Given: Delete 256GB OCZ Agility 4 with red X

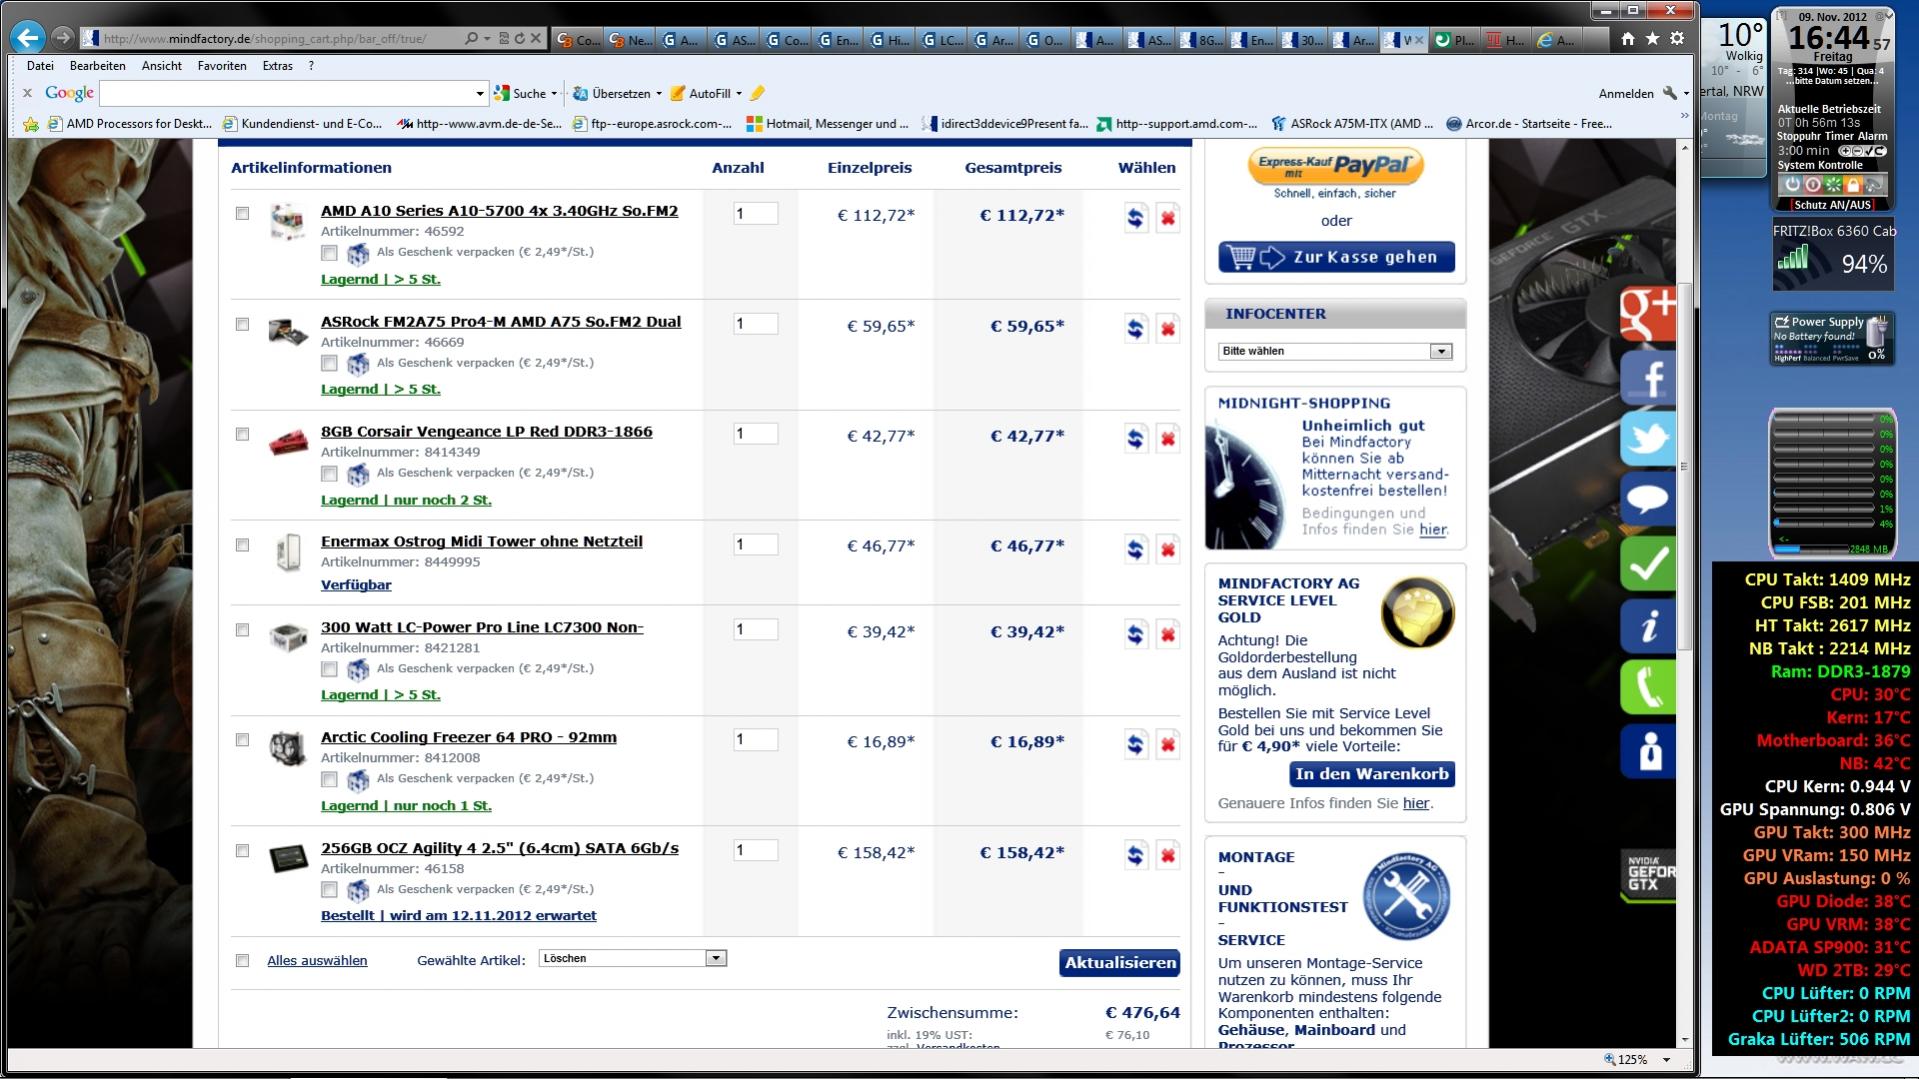Looking at the screenshot, I should (x=1167, y=855).
